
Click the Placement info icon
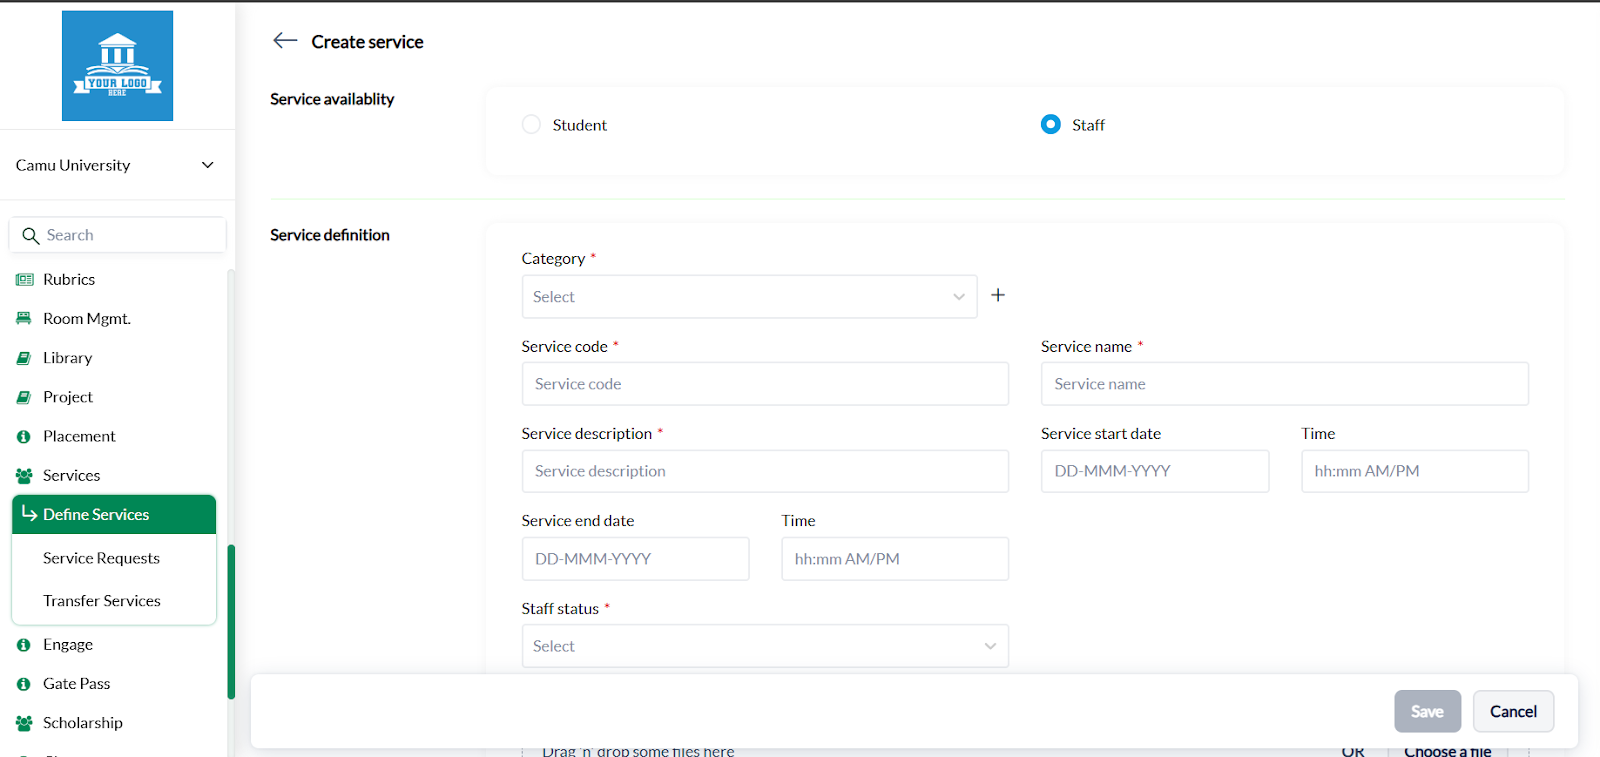24,437
